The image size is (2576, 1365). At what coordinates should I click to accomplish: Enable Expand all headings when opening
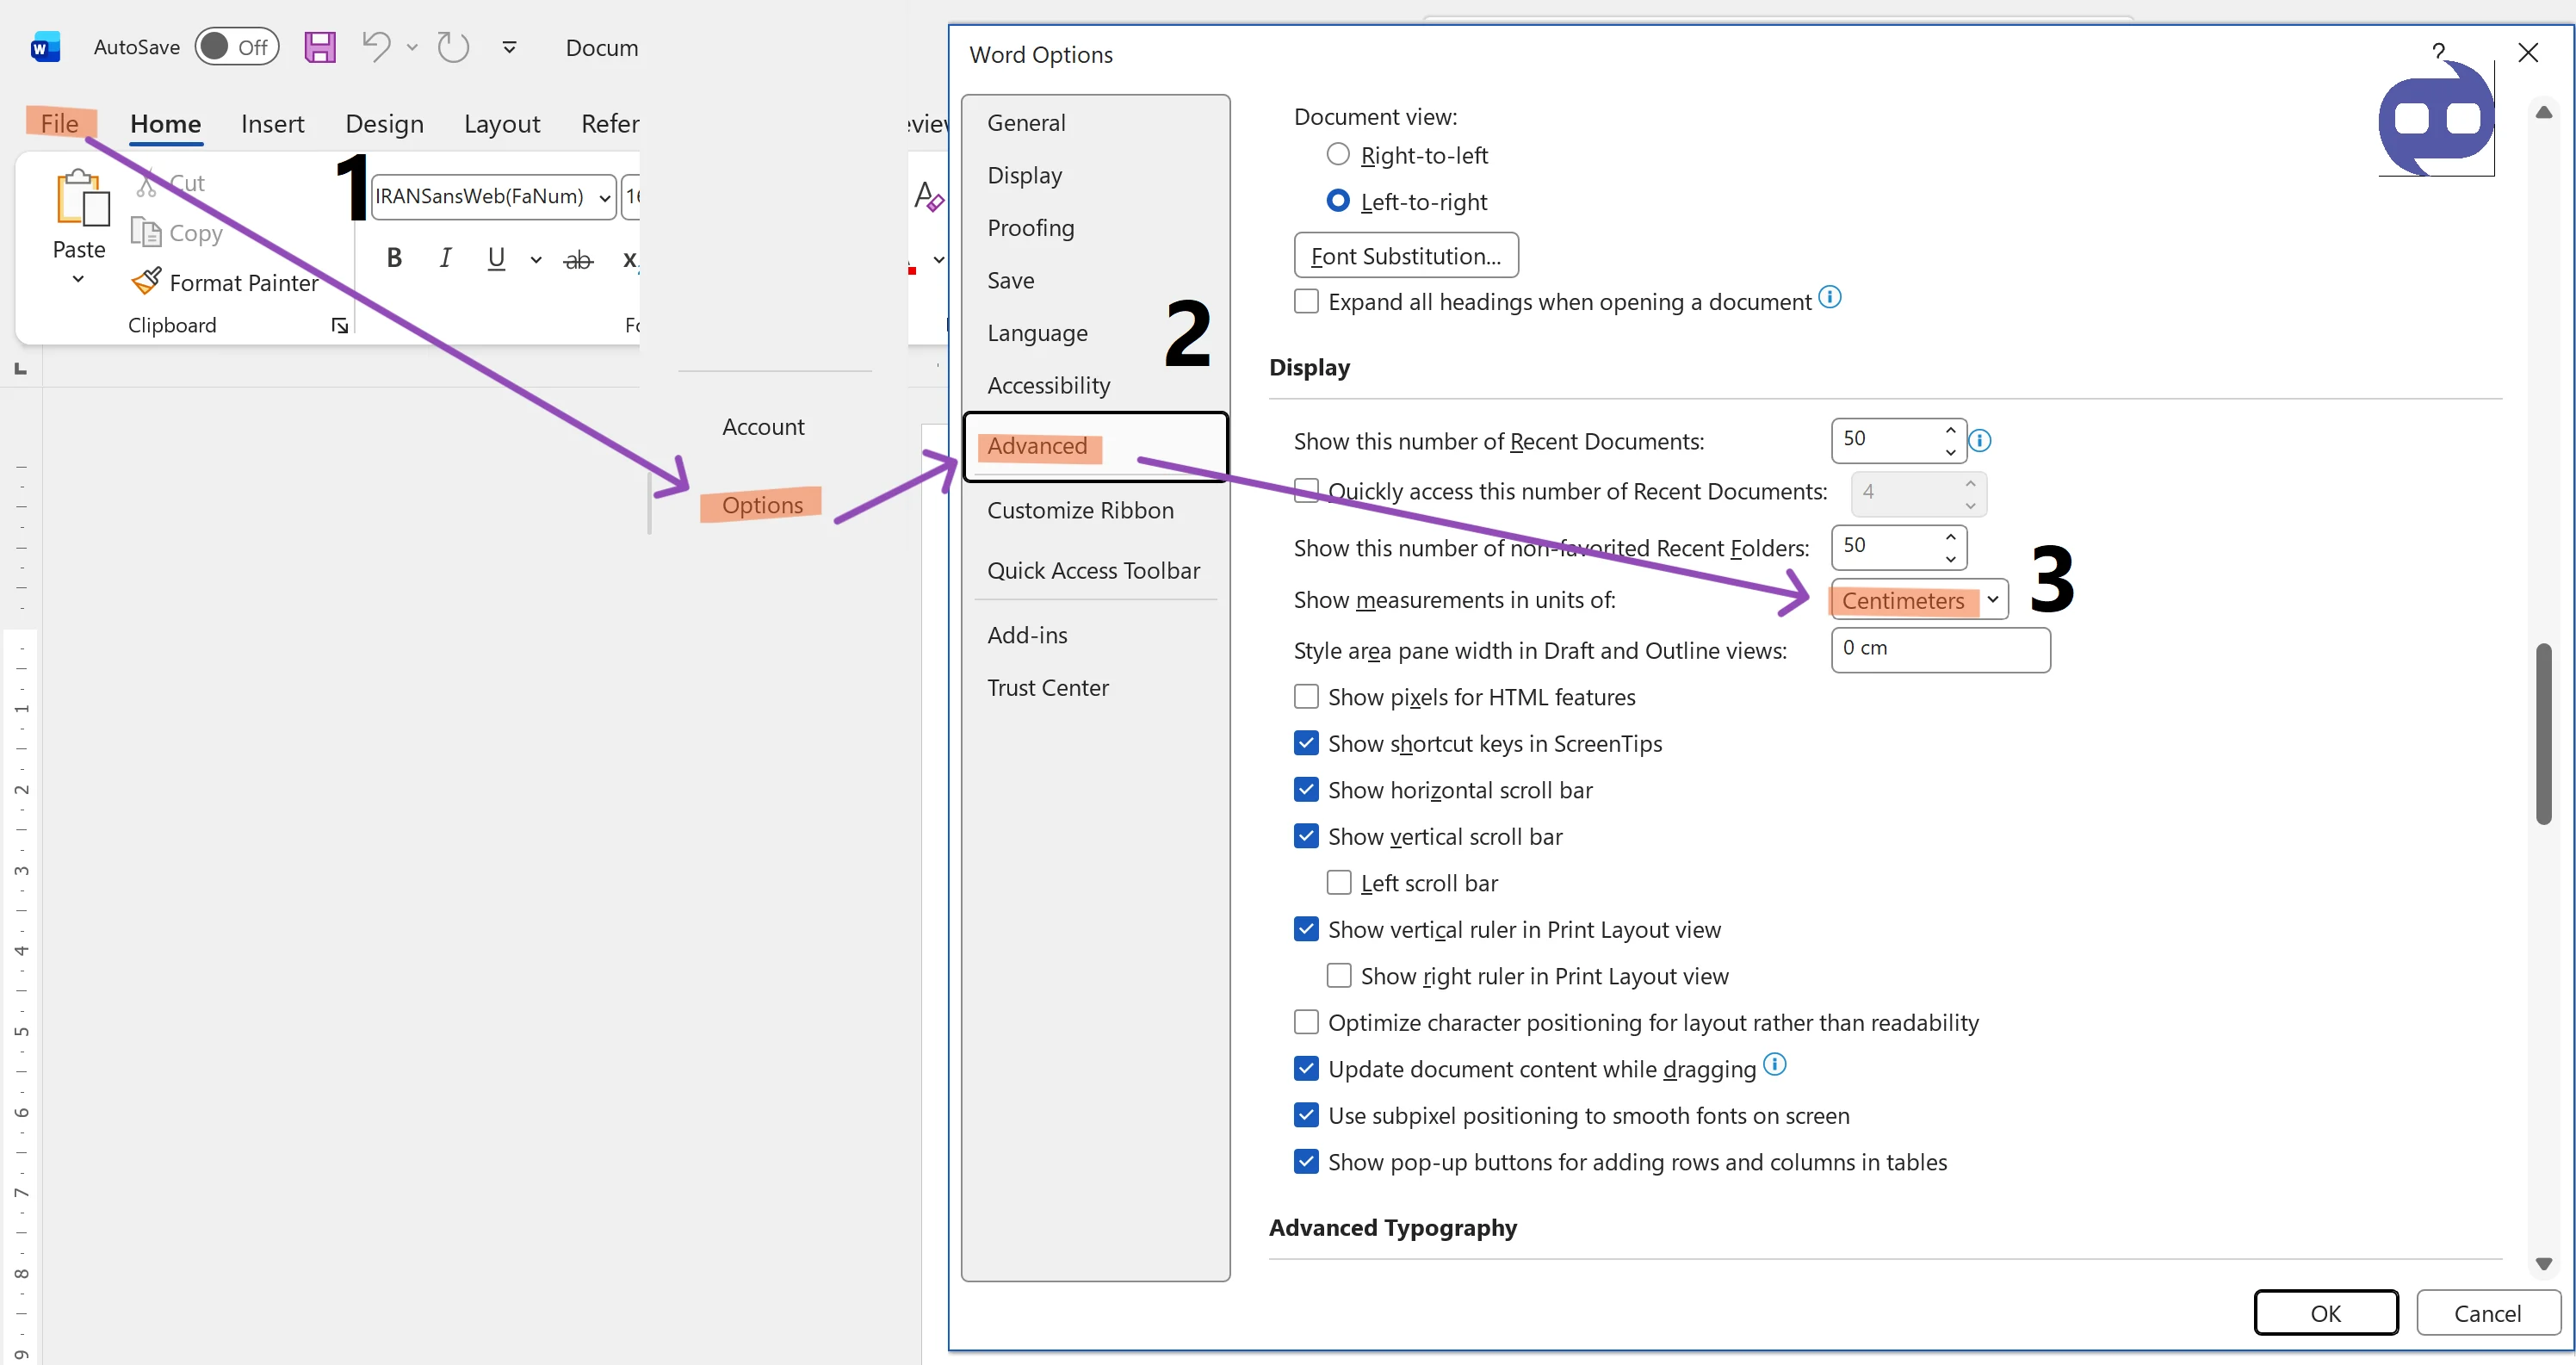click(x=1306, y=301)
